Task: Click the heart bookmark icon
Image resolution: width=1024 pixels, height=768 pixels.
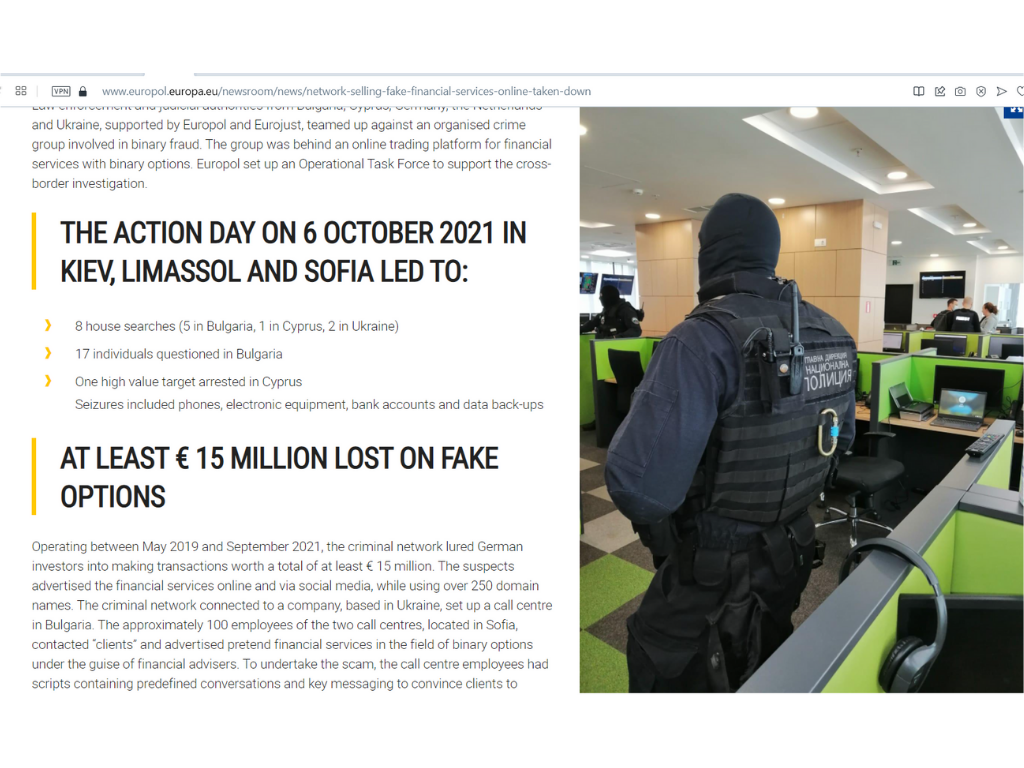Action: coord(1020,91)
